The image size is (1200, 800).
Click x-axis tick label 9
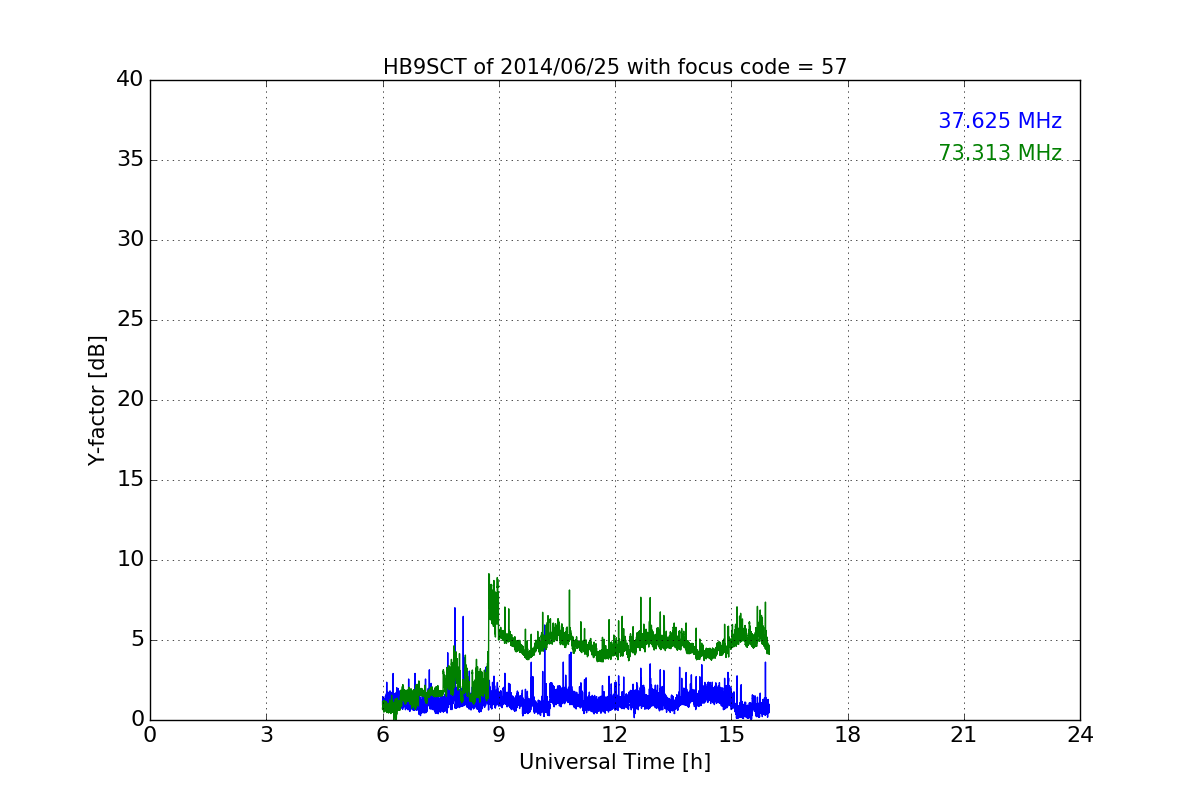coord(499,735)
